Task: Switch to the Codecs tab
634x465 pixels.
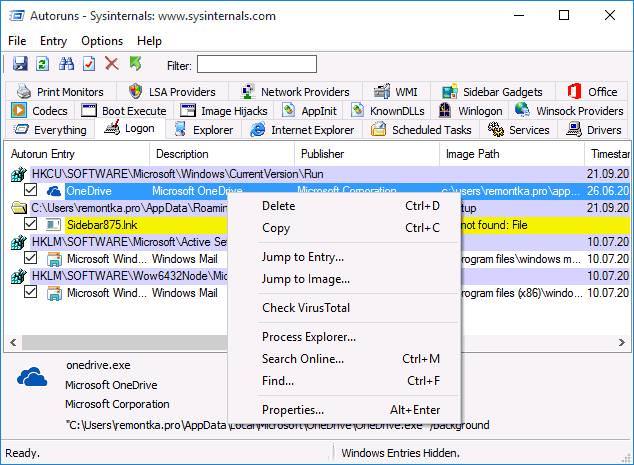Action: (x=40, y=111)
